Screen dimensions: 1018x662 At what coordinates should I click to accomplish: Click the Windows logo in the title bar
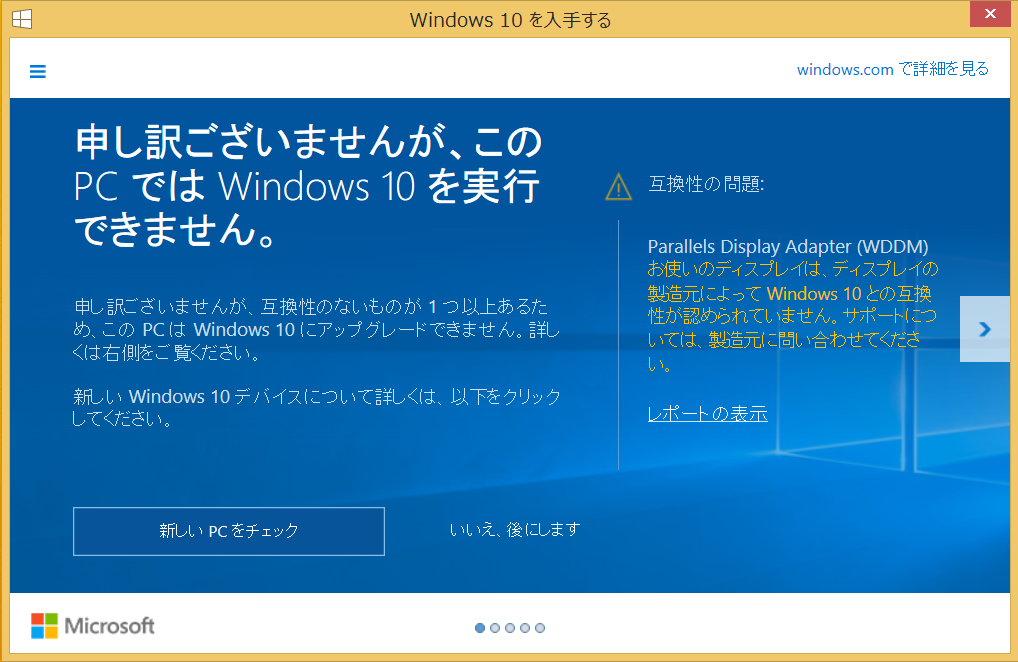22,18
